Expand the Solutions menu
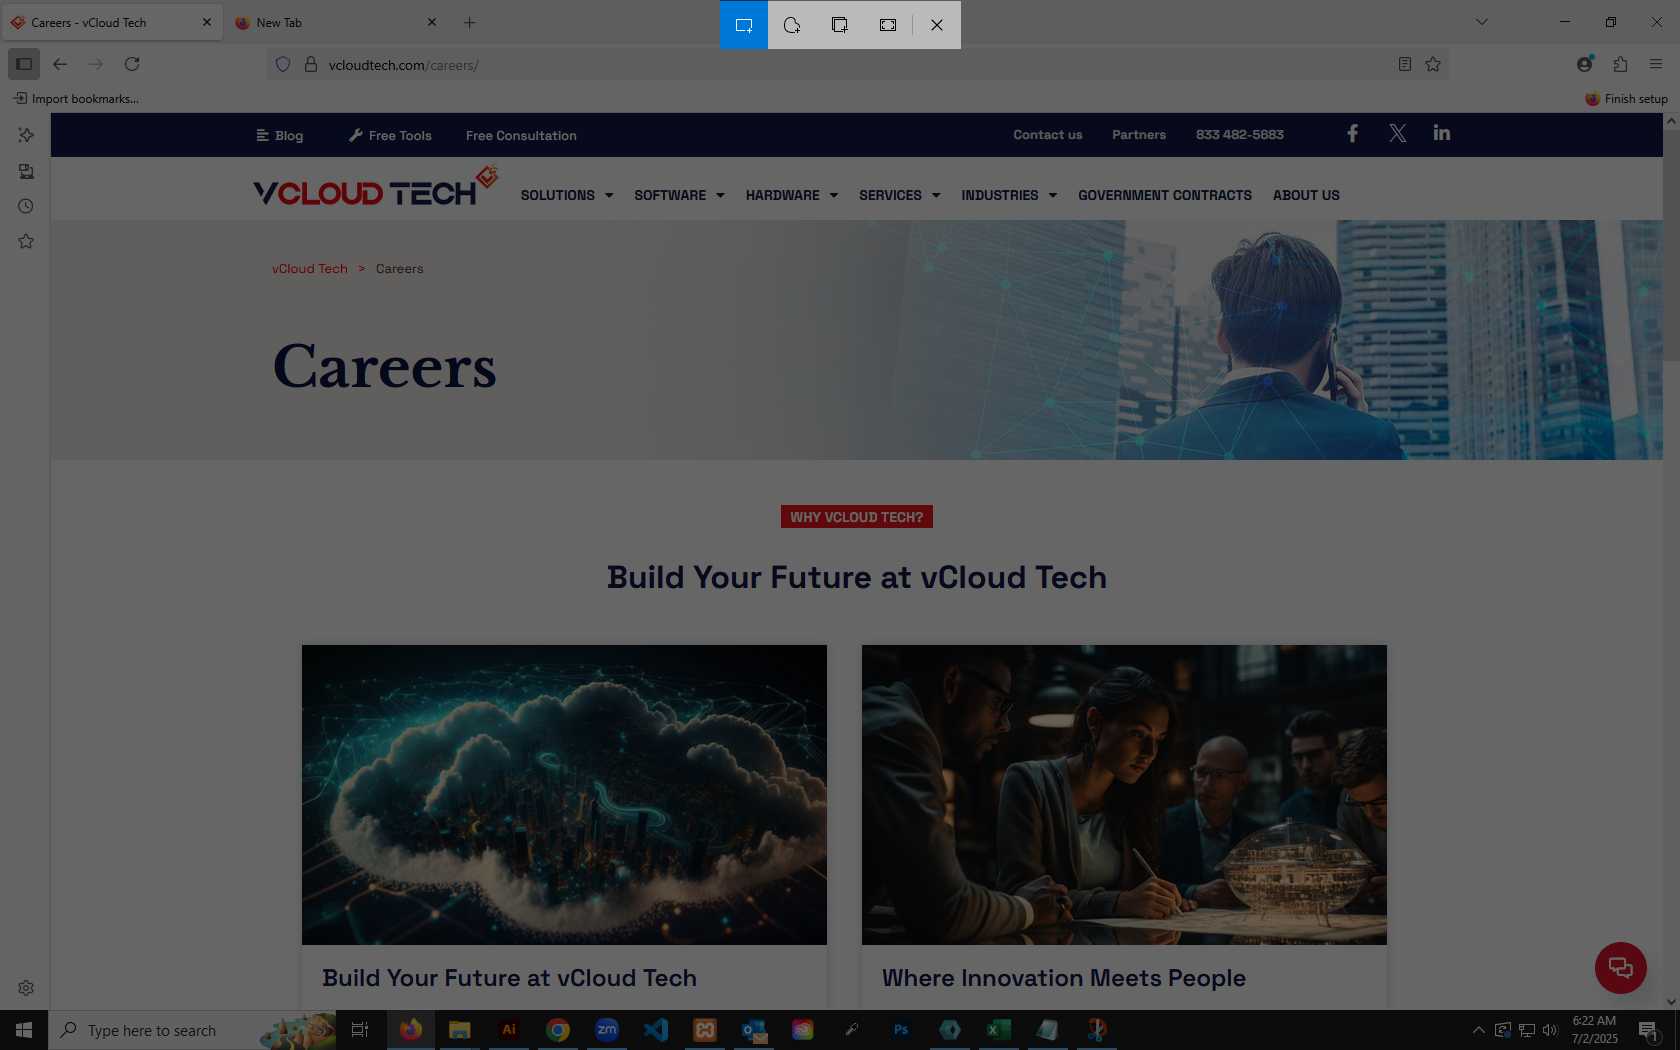Image resolution: width=1680 pixels, height=1050 pixels. [x=566, y=195]
